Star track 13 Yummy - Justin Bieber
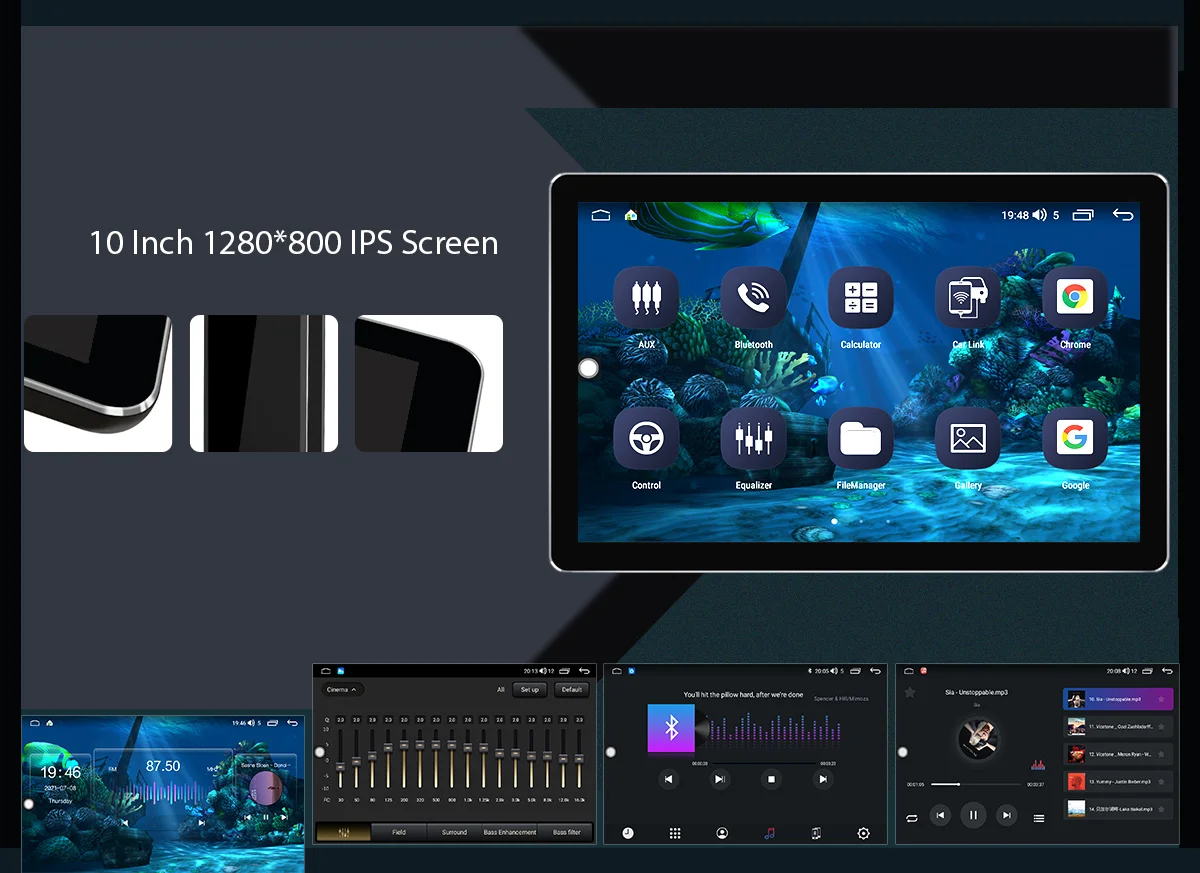Viewport: 1200px width, 873px height. click(x=1161, y=781)
